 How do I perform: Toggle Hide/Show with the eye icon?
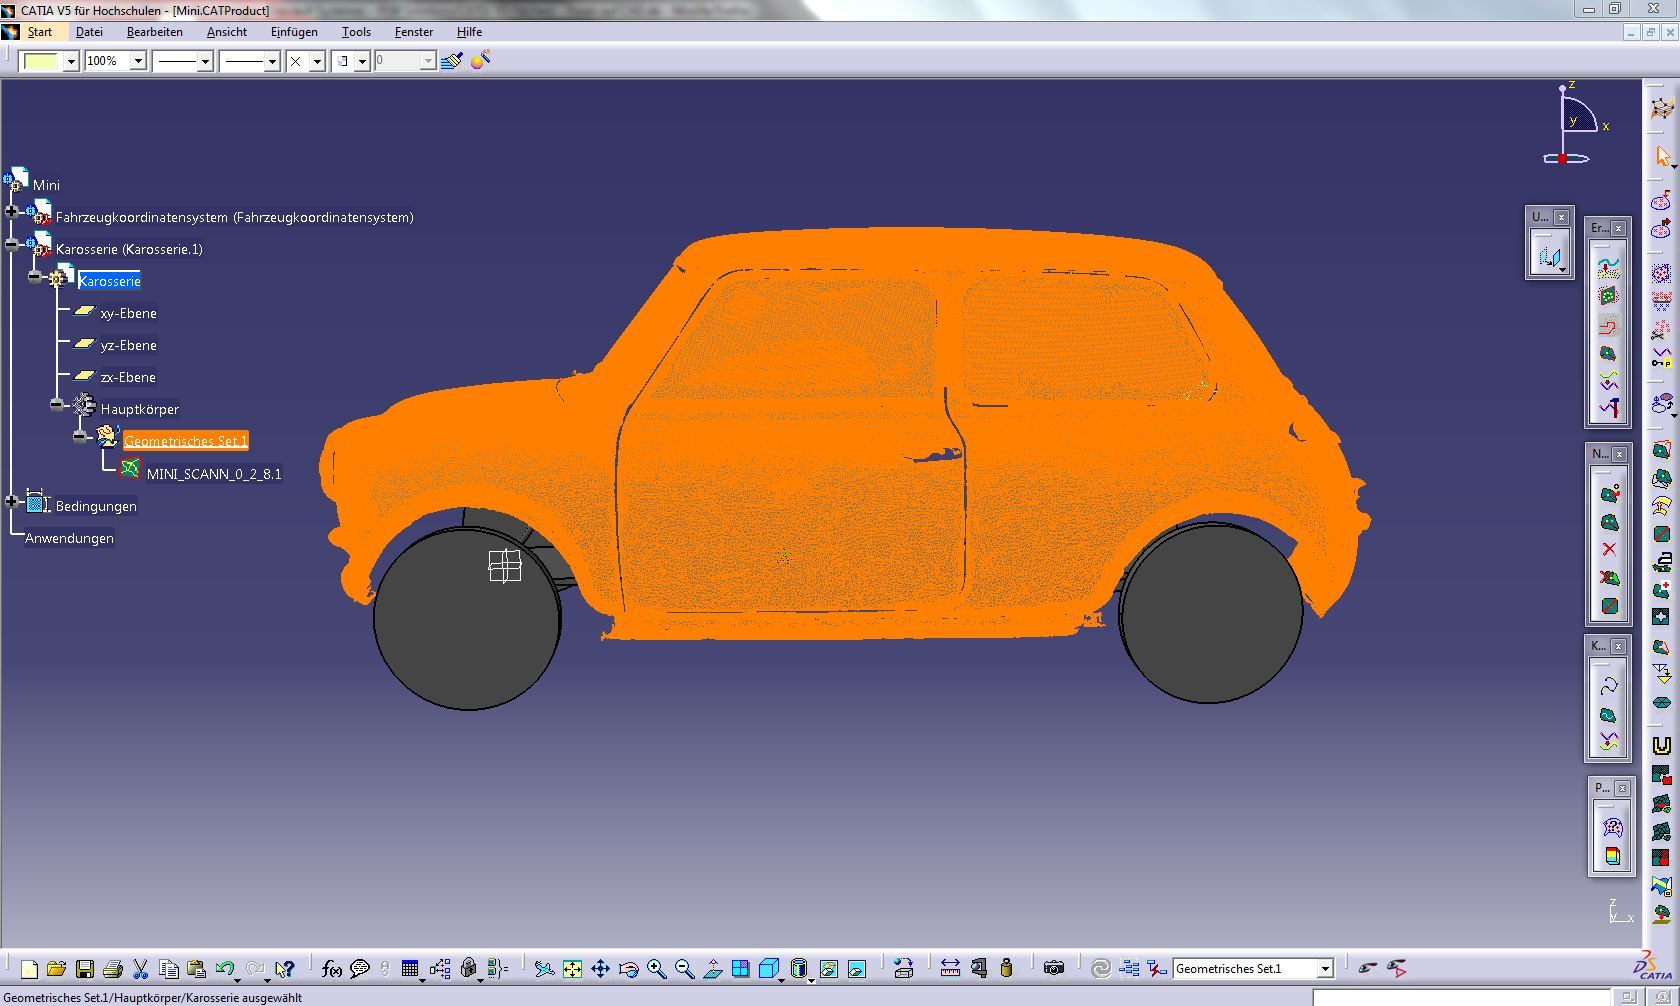tap(1367, 968)
